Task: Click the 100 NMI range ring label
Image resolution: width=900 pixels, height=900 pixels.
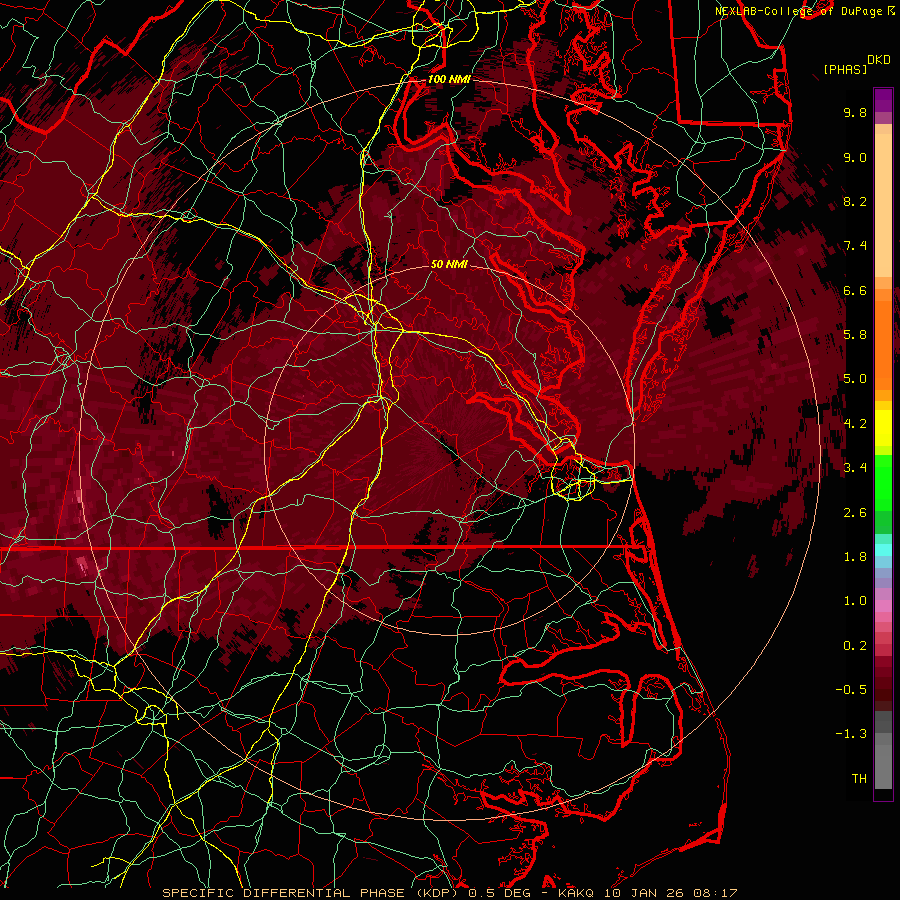Action: 448,79
